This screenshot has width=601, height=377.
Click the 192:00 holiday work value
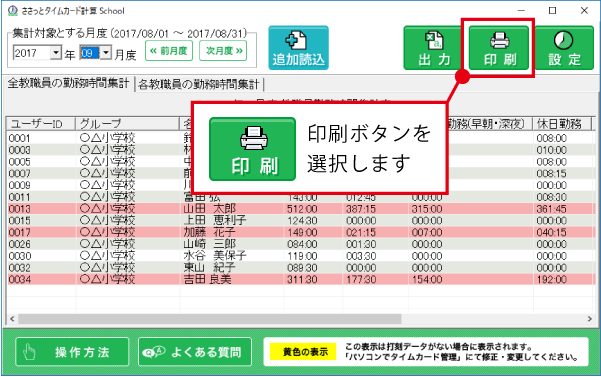pos(551,280)
